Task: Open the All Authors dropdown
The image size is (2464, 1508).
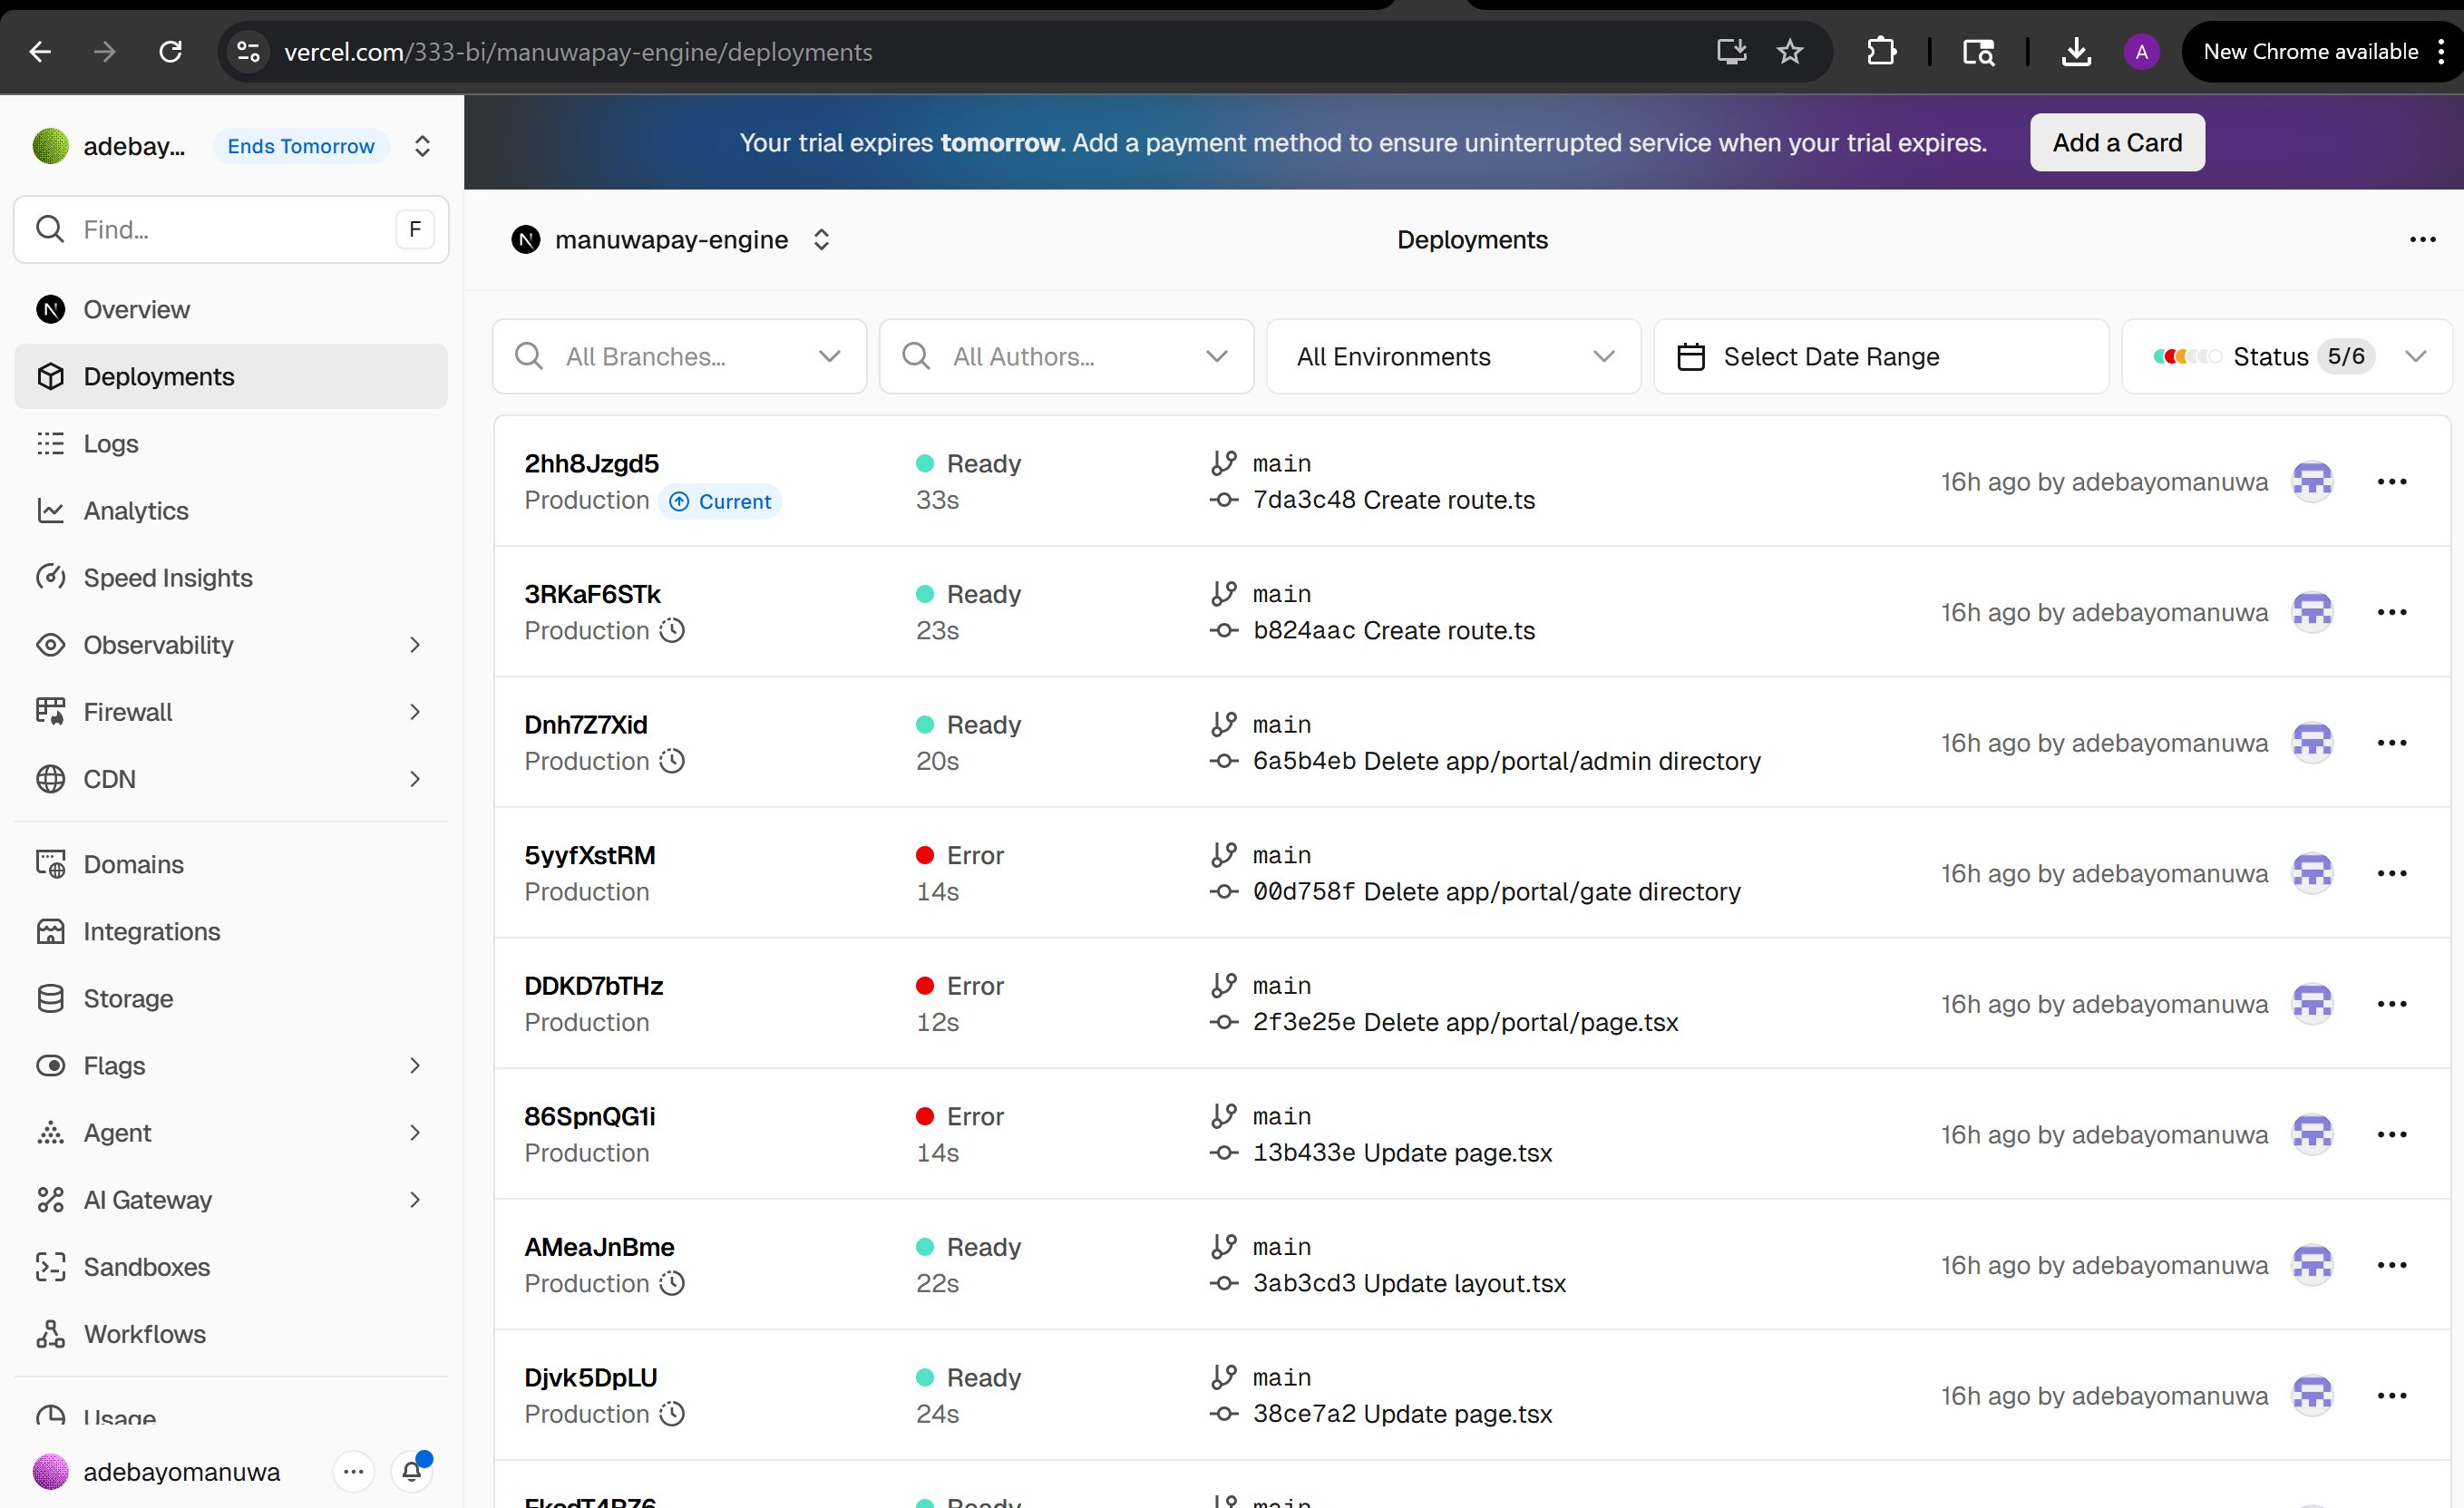Action: coord(1066,357)
